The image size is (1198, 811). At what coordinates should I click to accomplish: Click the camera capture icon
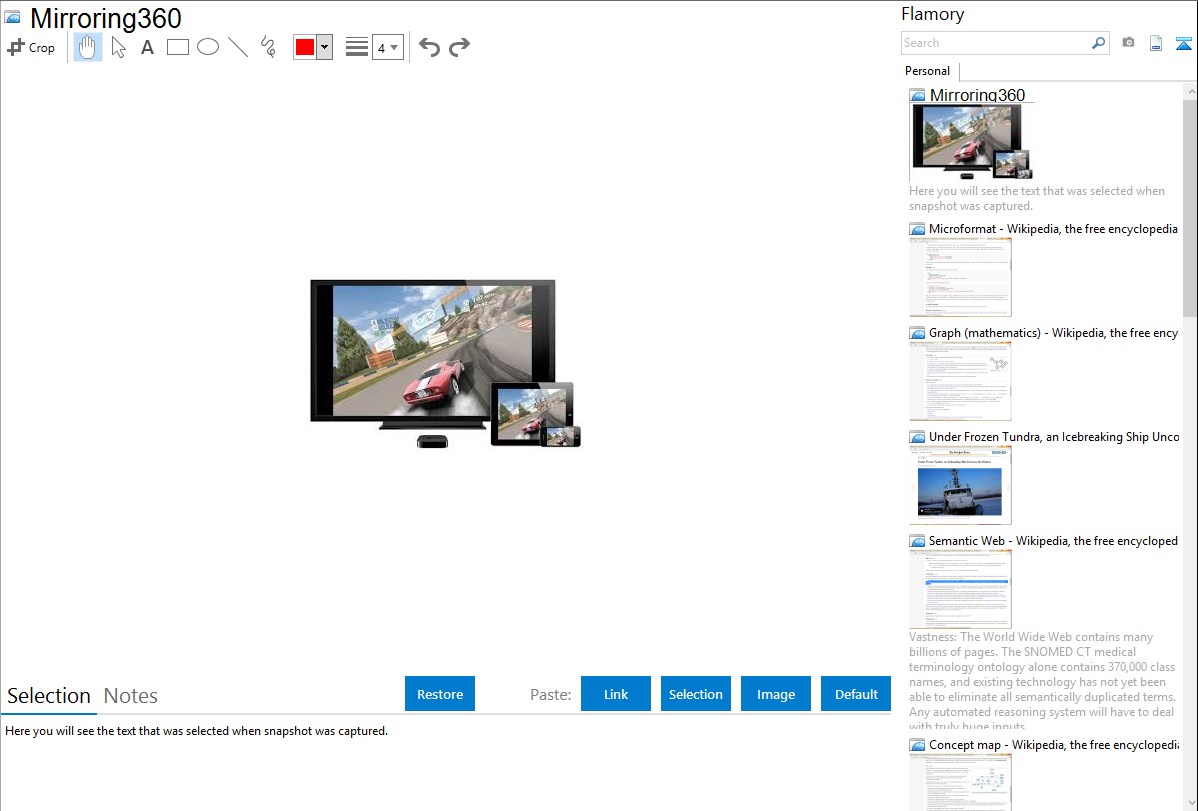[x=1128, y=43]
